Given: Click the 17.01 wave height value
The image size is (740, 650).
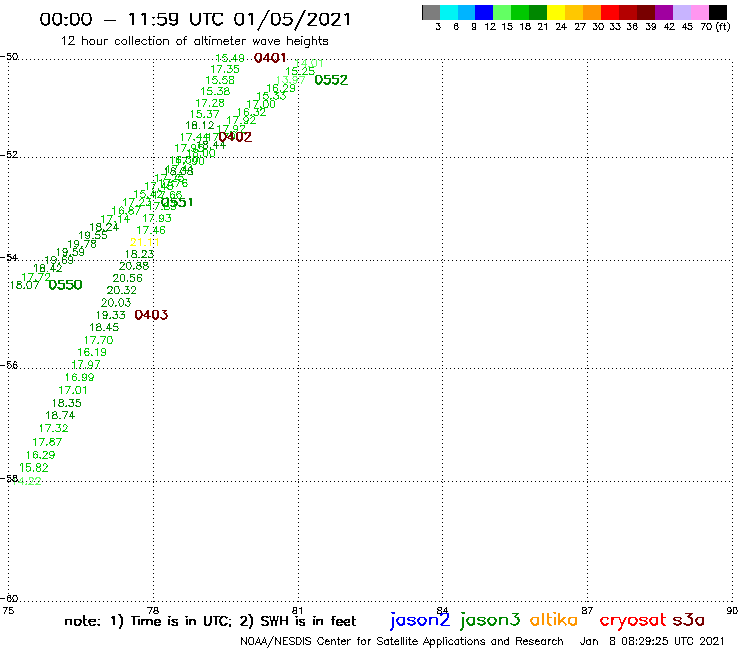Looking at the screenshot, I should tap(73, 390).
